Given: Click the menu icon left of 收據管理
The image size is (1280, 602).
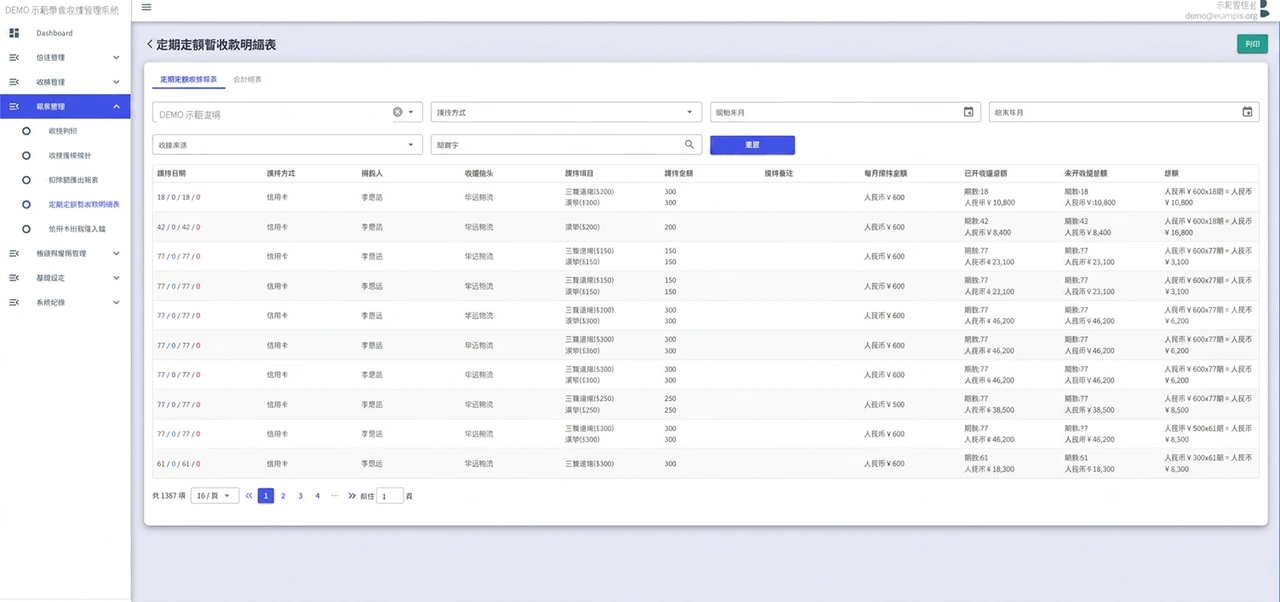Looking at the screenshot, I should pos(14,82).
